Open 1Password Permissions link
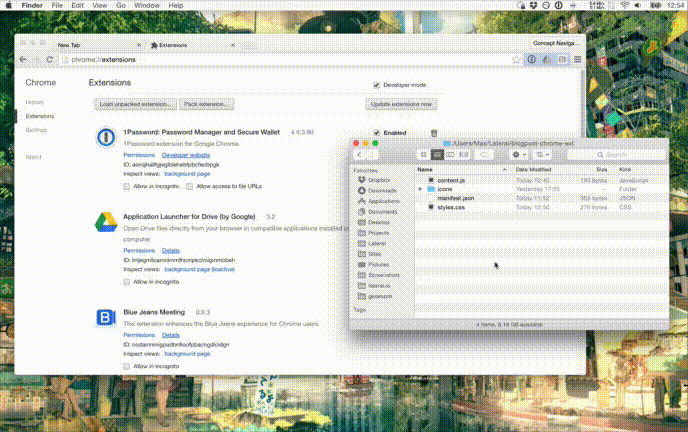The width and height of the screenshot is (688, 432). [139, 155]
